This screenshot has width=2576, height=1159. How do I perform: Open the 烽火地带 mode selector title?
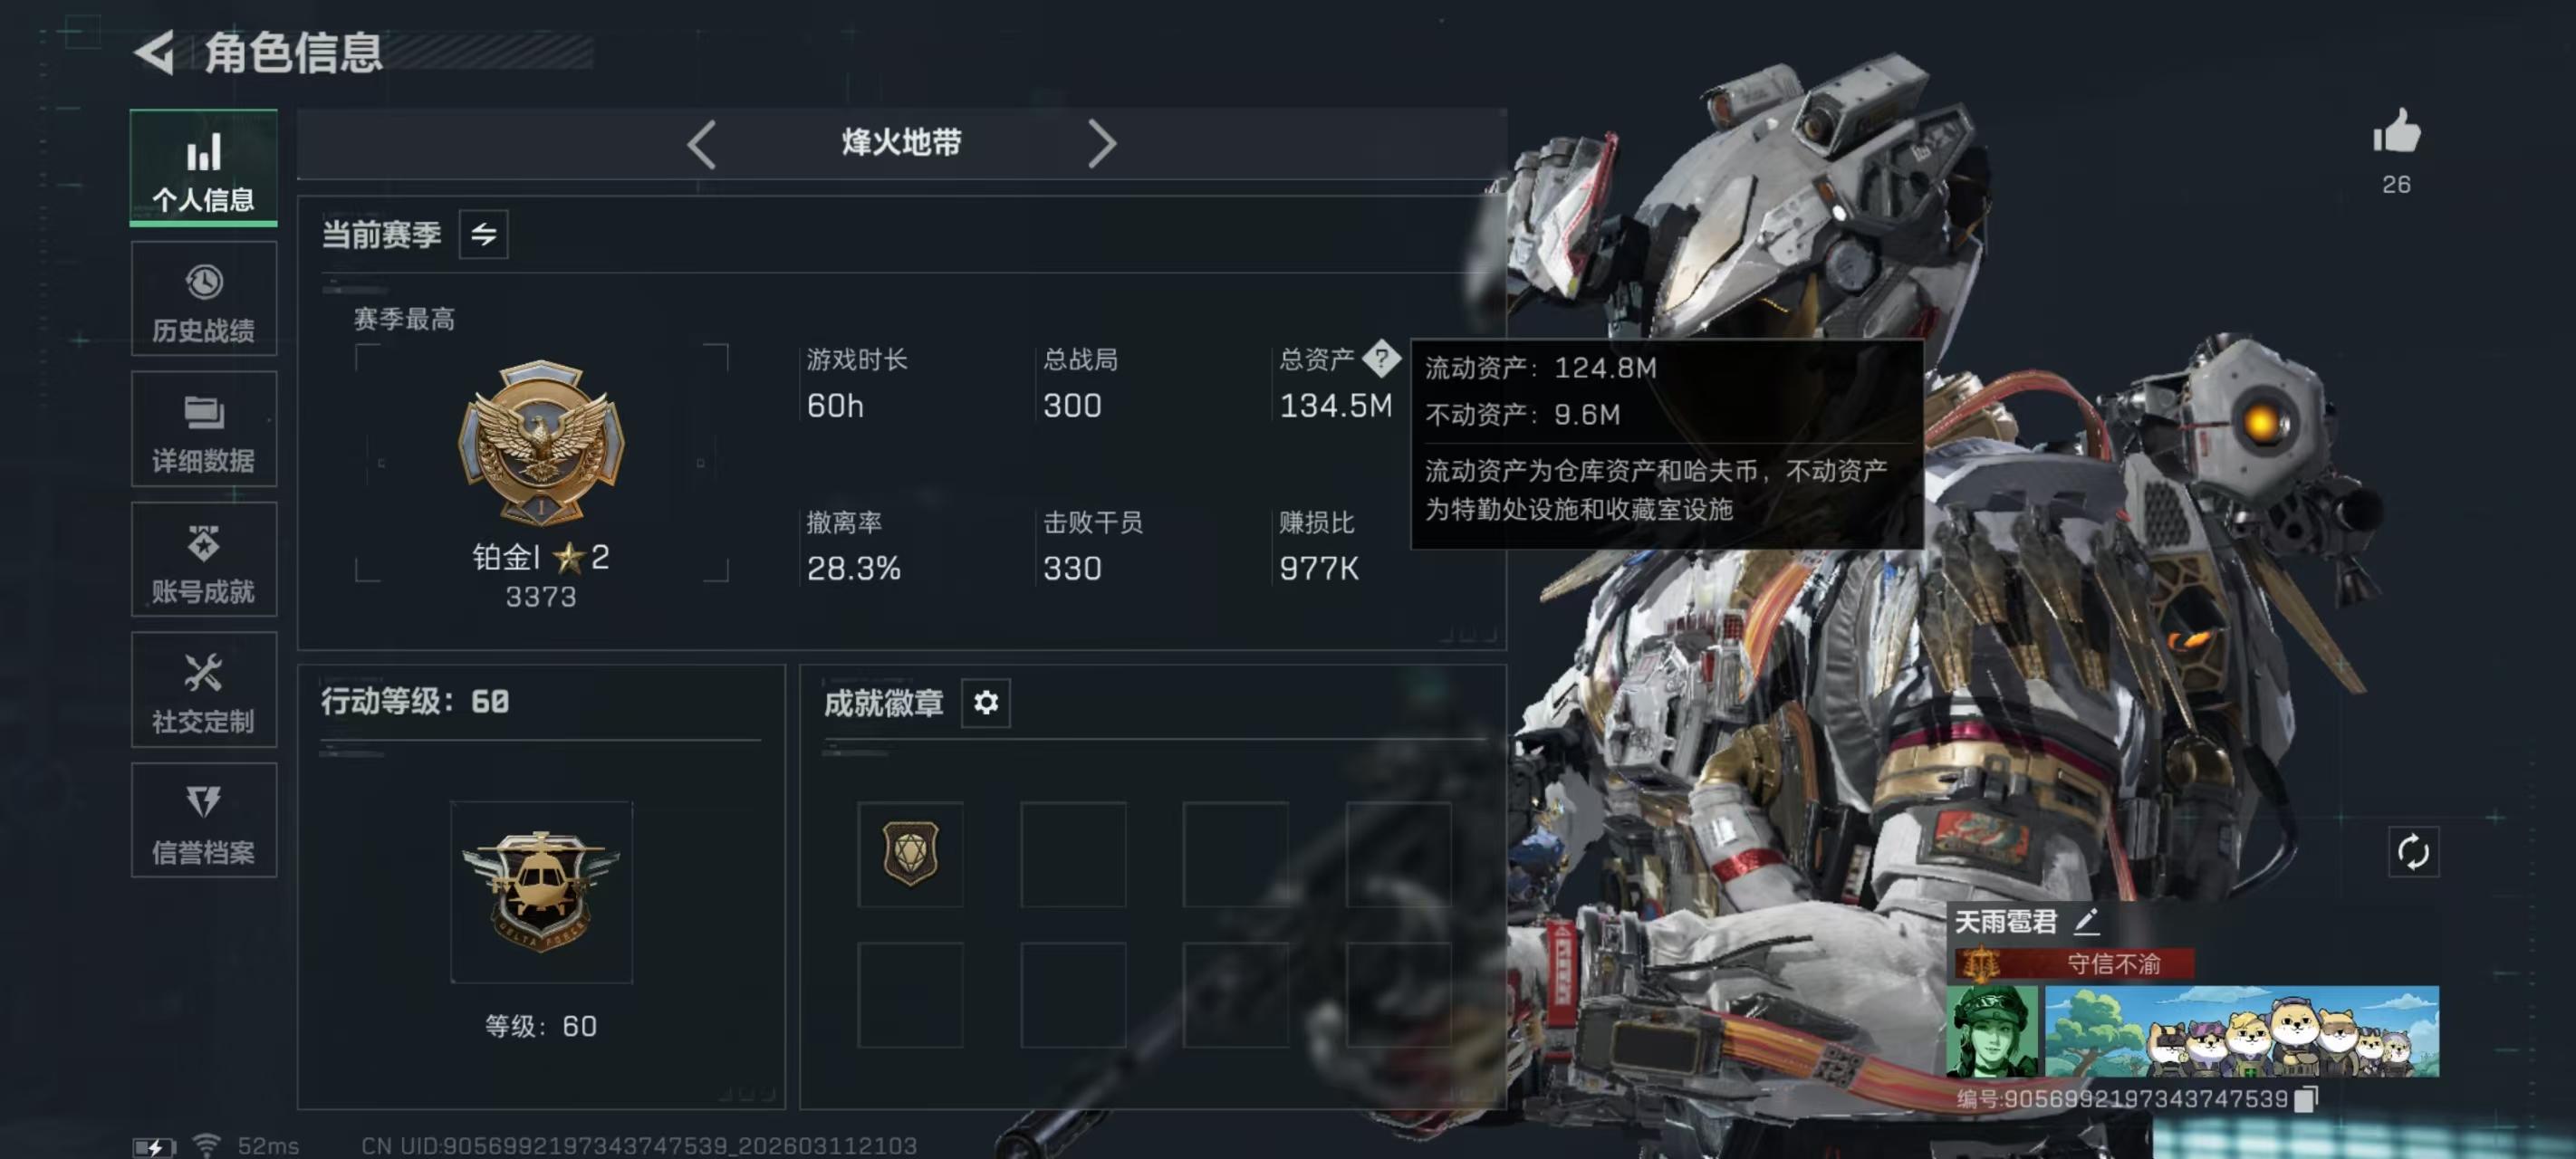coord(901,143)
